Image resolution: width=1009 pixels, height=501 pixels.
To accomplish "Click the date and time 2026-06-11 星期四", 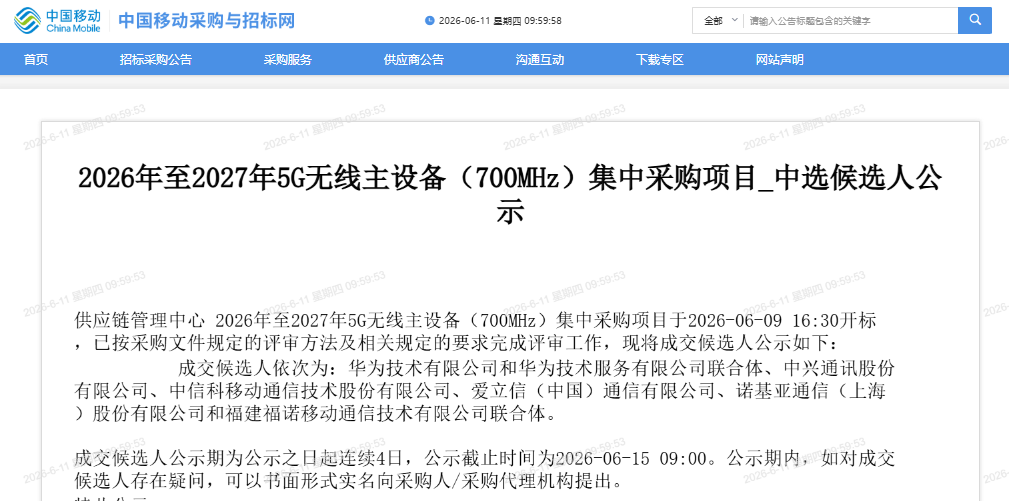I will tap(500, 21).
